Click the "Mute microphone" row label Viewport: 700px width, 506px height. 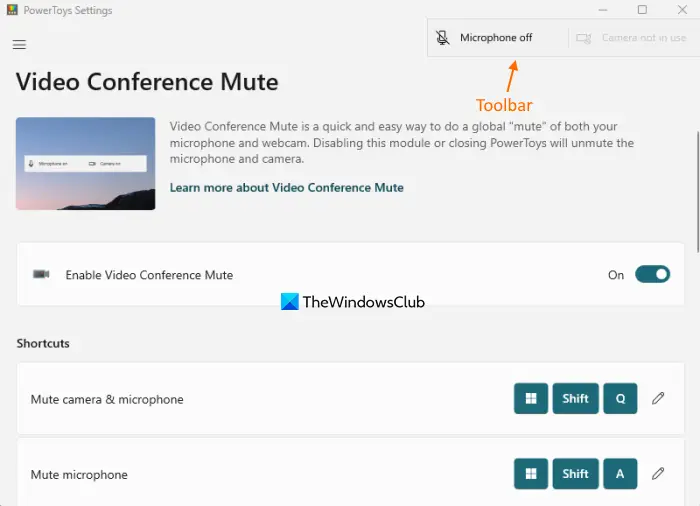coord(79,475)
